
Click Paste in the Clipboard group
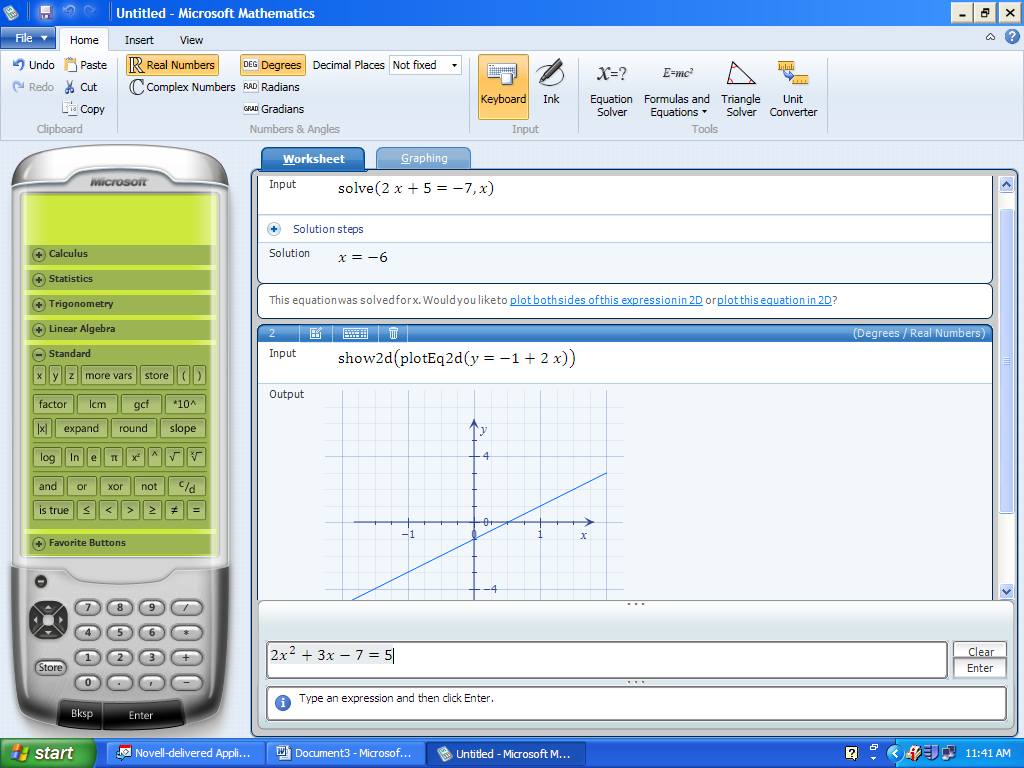[x=86, y=65]
